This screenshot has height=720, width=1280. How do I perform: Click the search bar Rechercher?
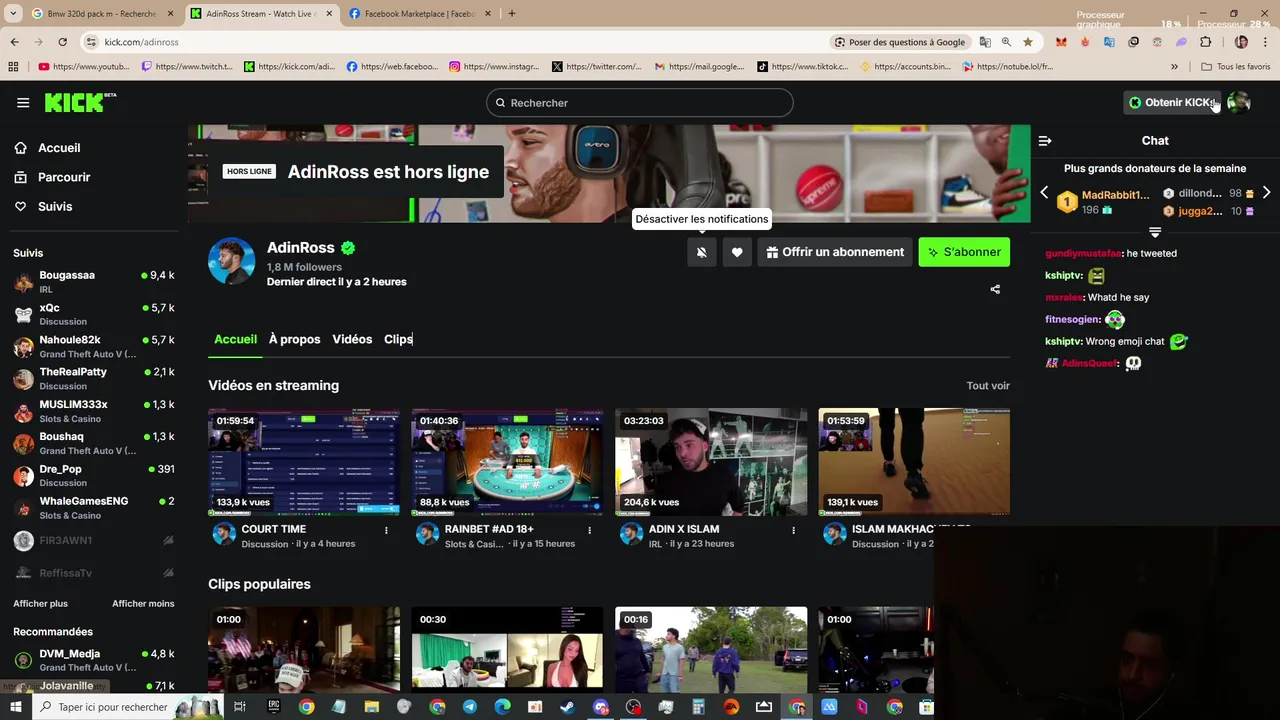point(640,103)
